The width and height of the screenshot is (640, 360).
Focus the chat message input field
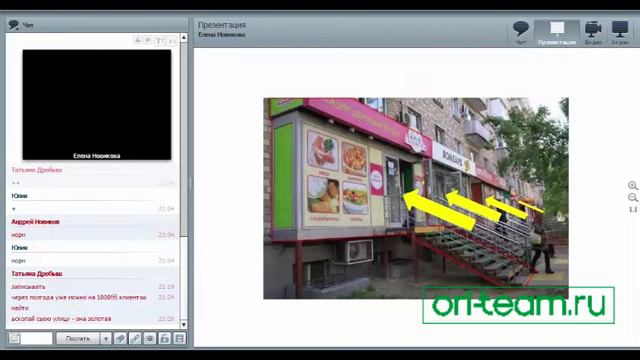(x=37, y=338)
